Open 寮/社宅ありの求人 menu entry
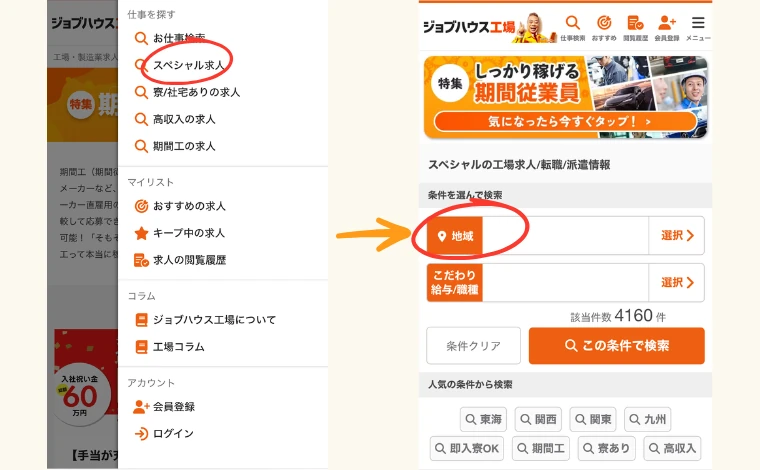Image resolution: width=760 pixels, height=470 pixels. tap(196, 92)
